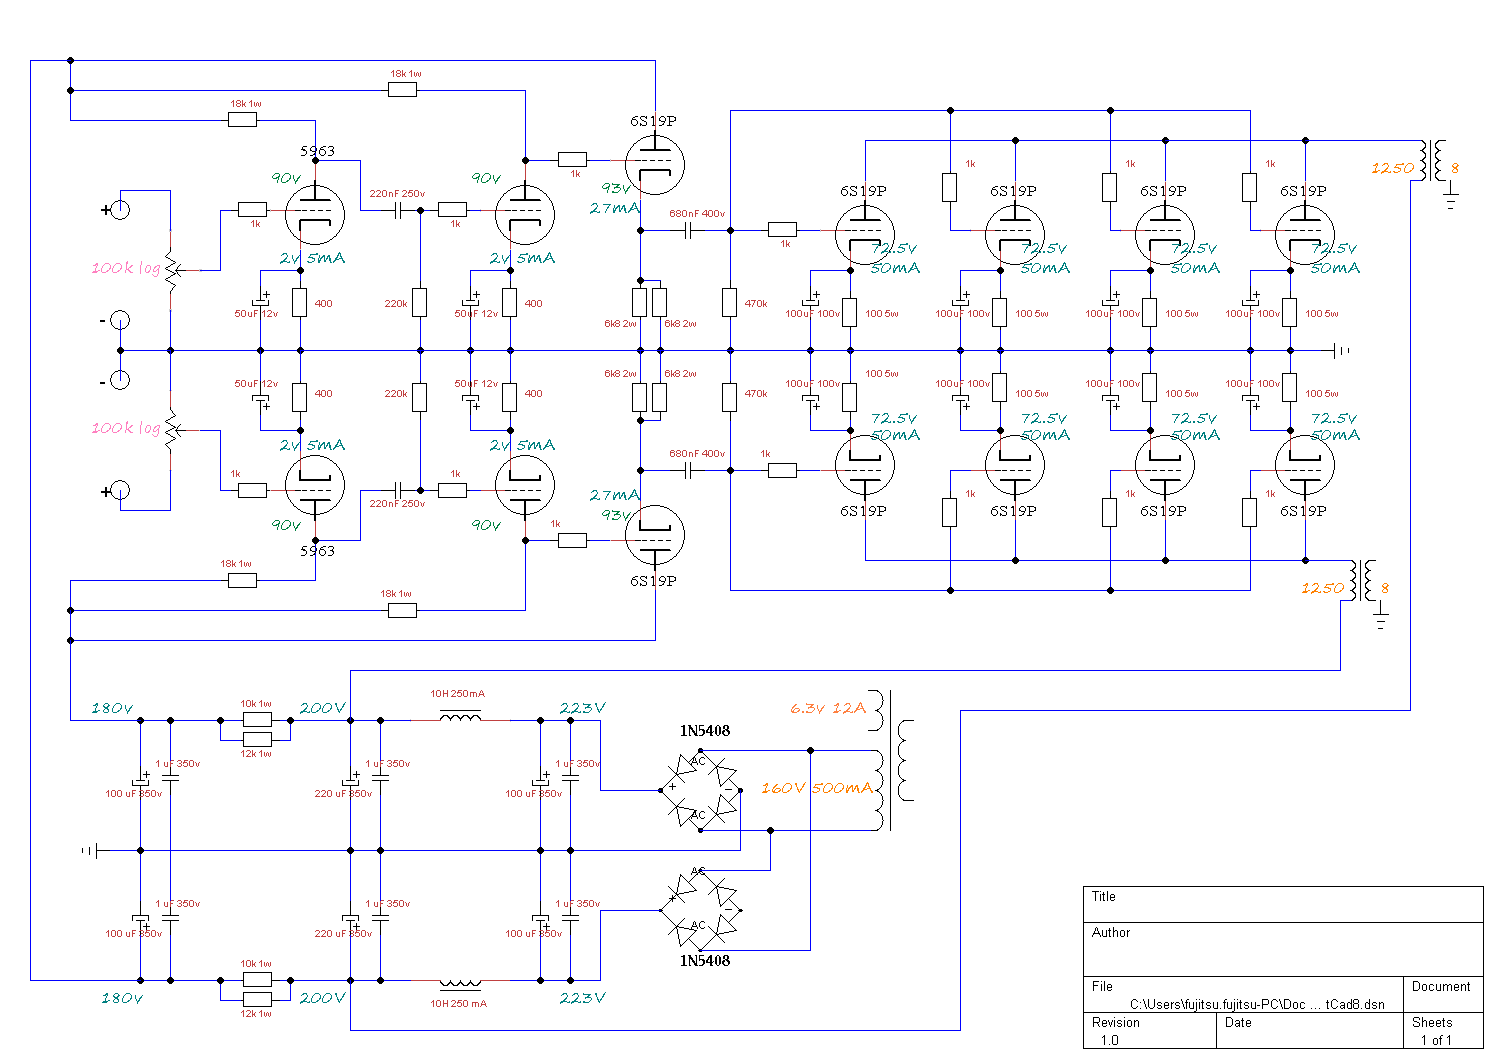The width and height of the screenshot is (1495, 1060).
Task: Select the upper 680nF 400v coupling capacitor
Action: pos(689,230)
